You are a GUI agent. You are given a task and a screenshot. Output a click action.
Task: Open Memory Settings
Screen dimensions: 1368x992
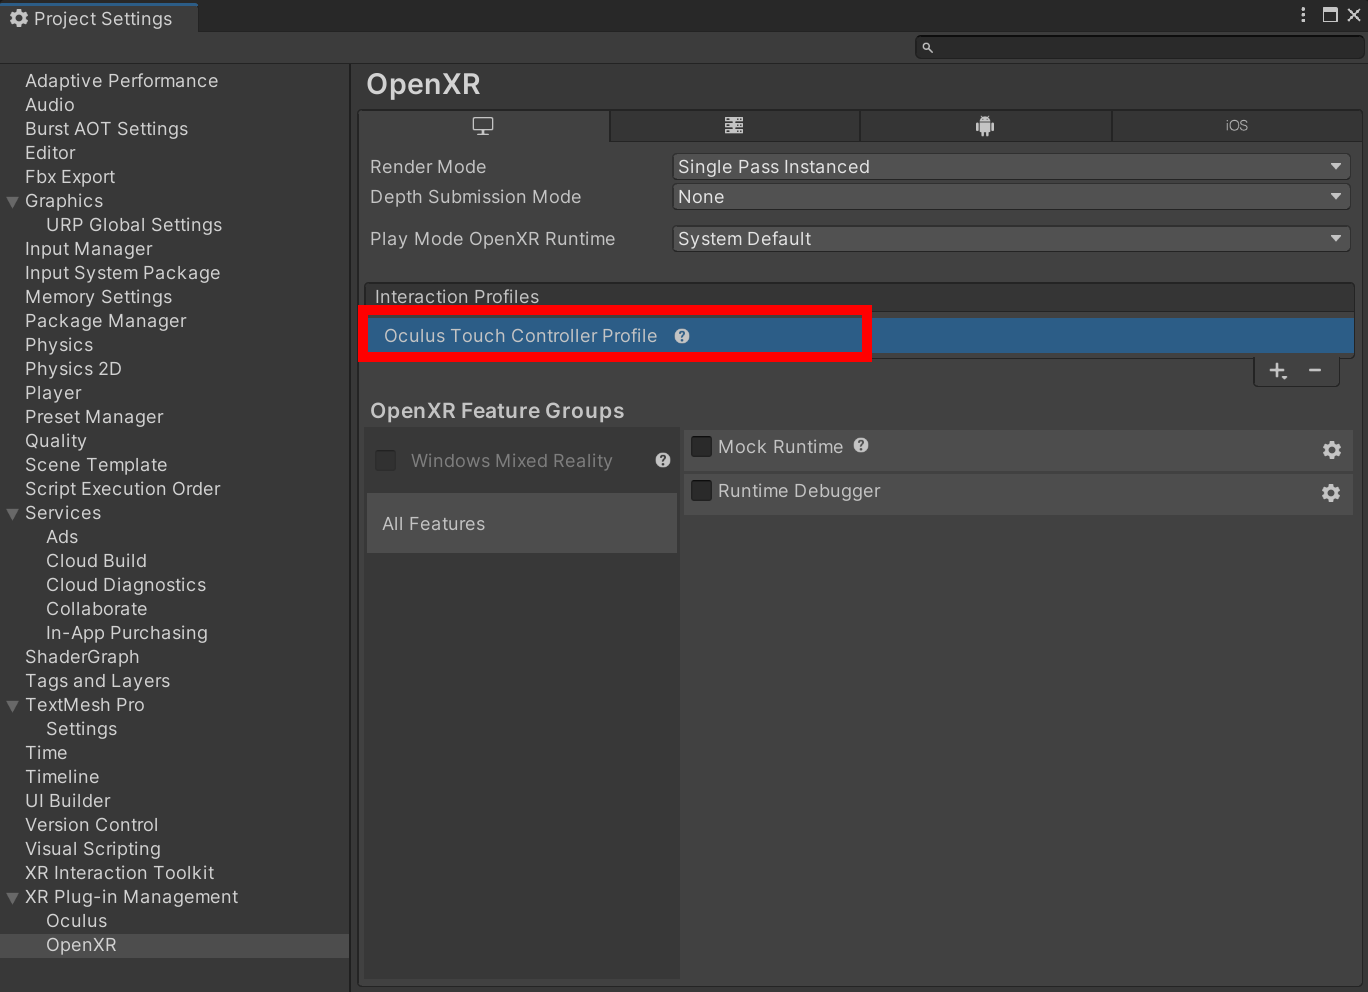point(98,297)
